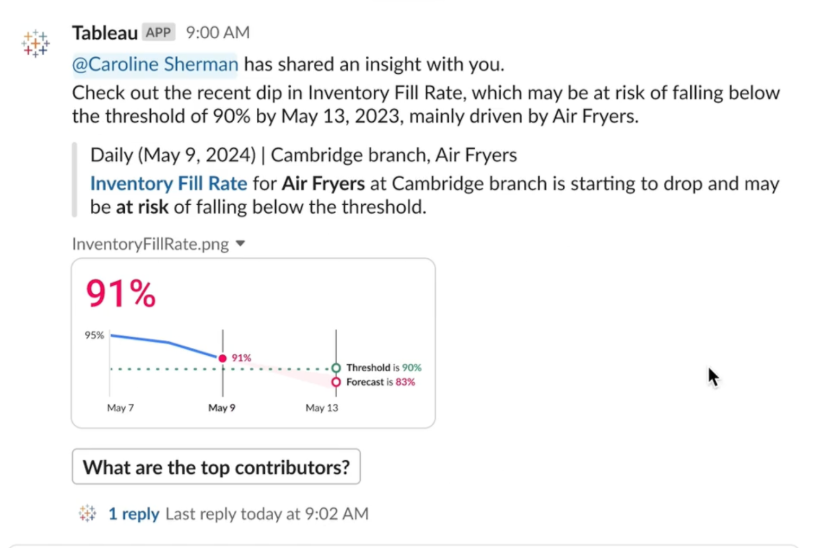This screenshot has width=817, height=548.
Task: Open the Inventory Fill Rate chart image
Action: click(253, 343)
